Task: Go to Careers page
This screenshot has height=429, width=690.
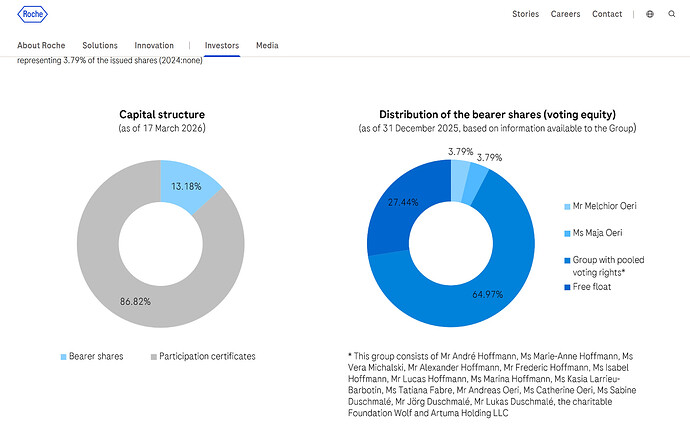Action: 565,14
